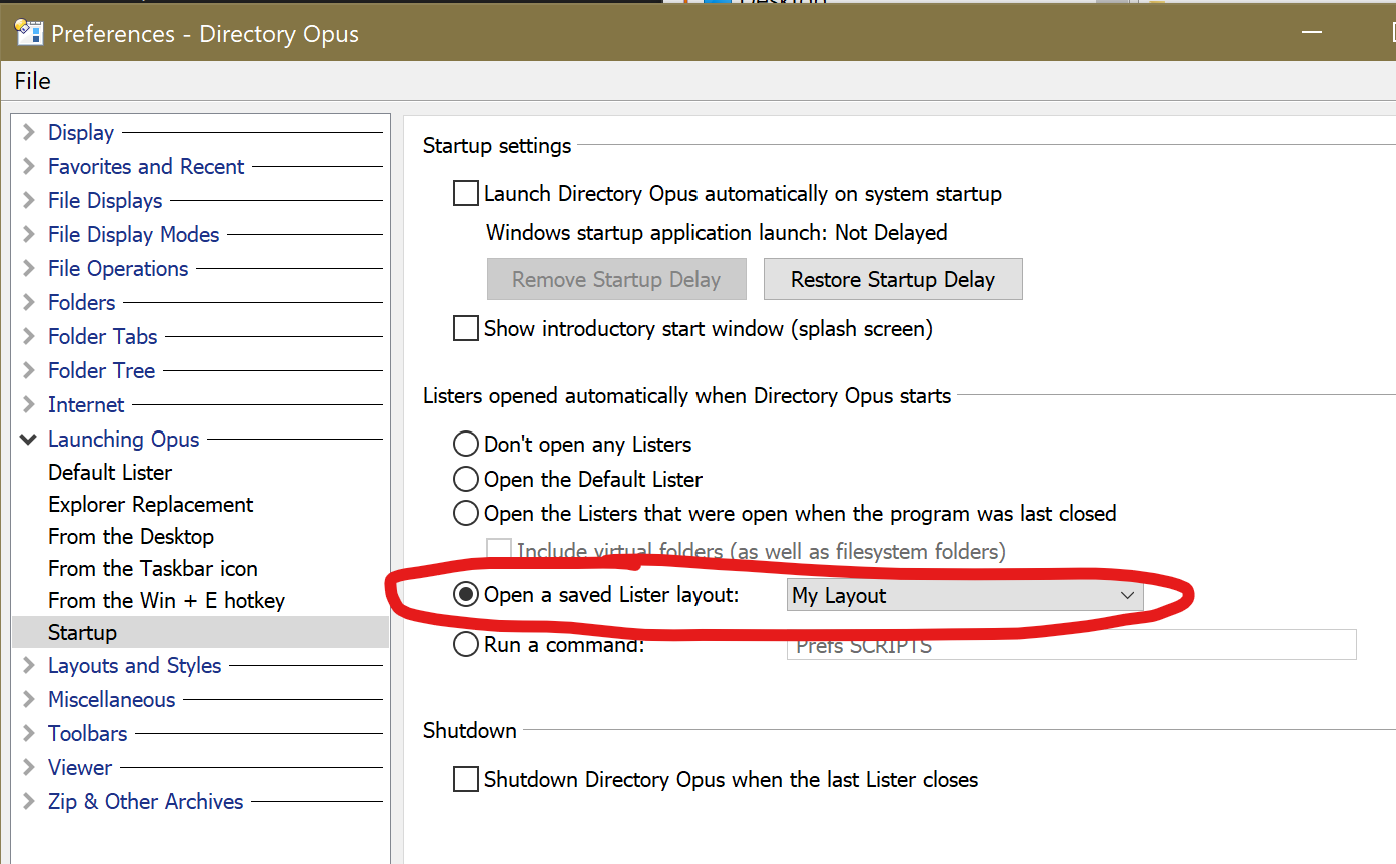Expand the File Operations category
The image size is (1396, 864).
click(x=28, y=269)
